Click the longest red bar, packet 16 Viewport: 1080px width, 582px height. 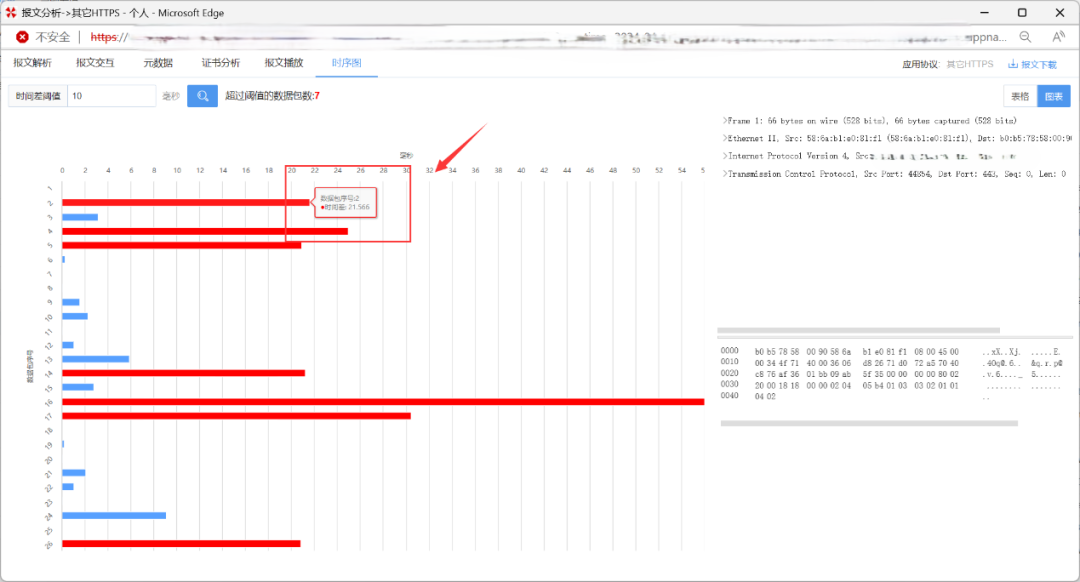tap(383, 402)
